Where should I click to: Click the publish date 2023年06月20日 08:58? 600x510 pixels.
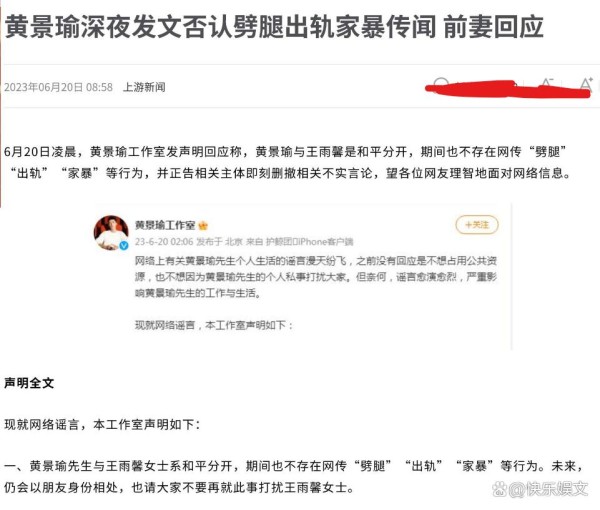coord(59,87)
